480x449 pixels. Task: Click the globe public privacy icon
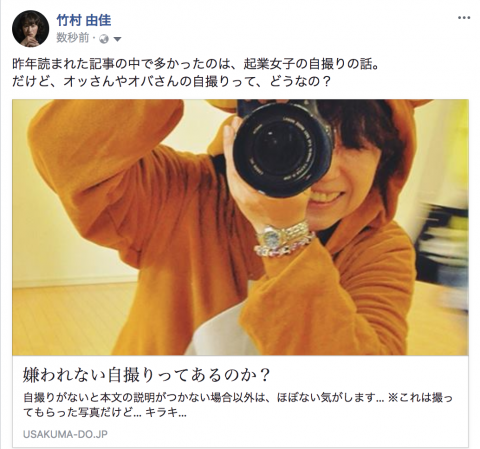(104, 39)
